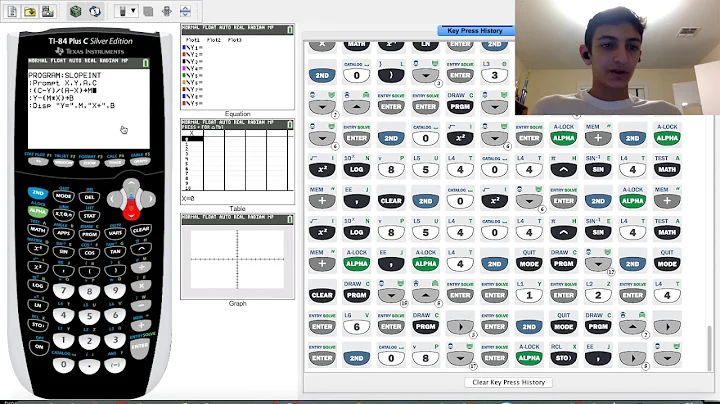Click the Equation view pane
The height and width of the screenshot is (404, 720).
click(237, 67)
